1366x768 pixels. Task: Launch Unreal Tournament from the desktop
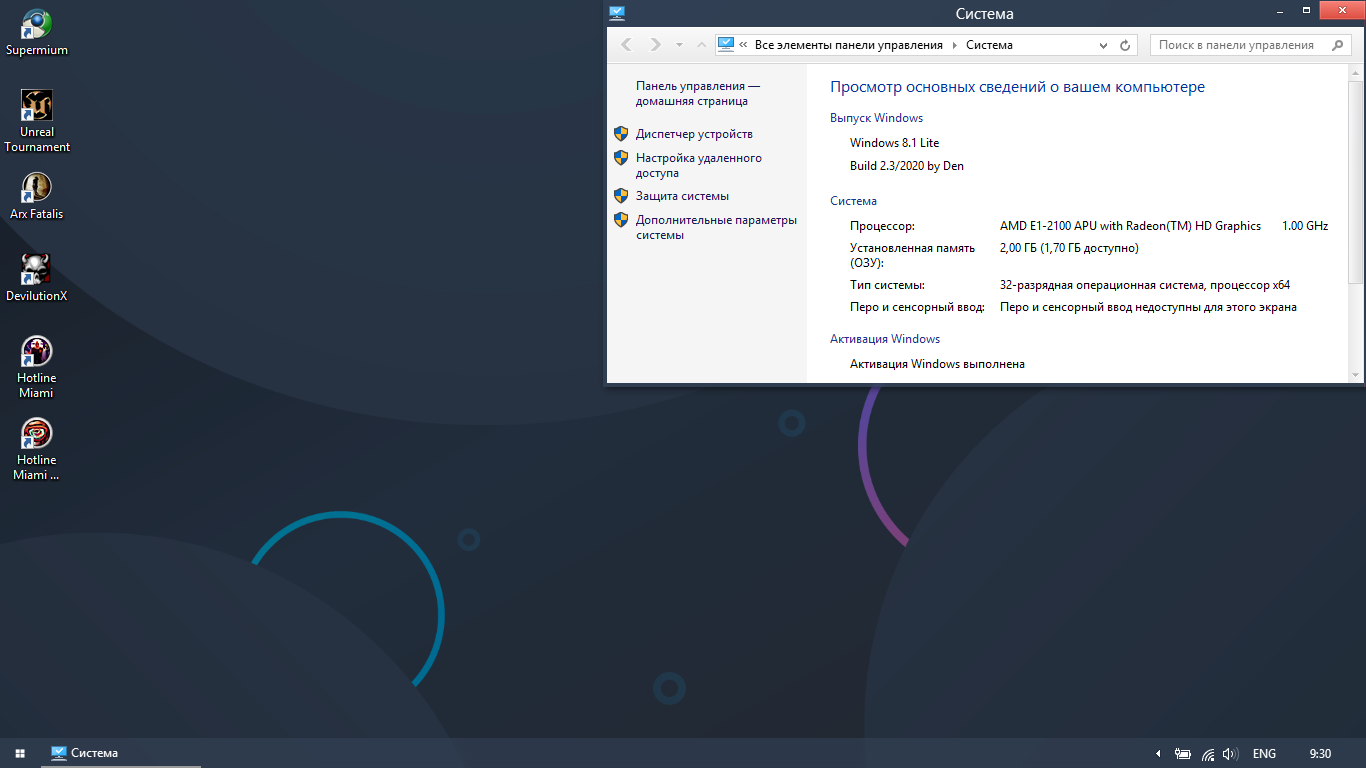(37, 121)
